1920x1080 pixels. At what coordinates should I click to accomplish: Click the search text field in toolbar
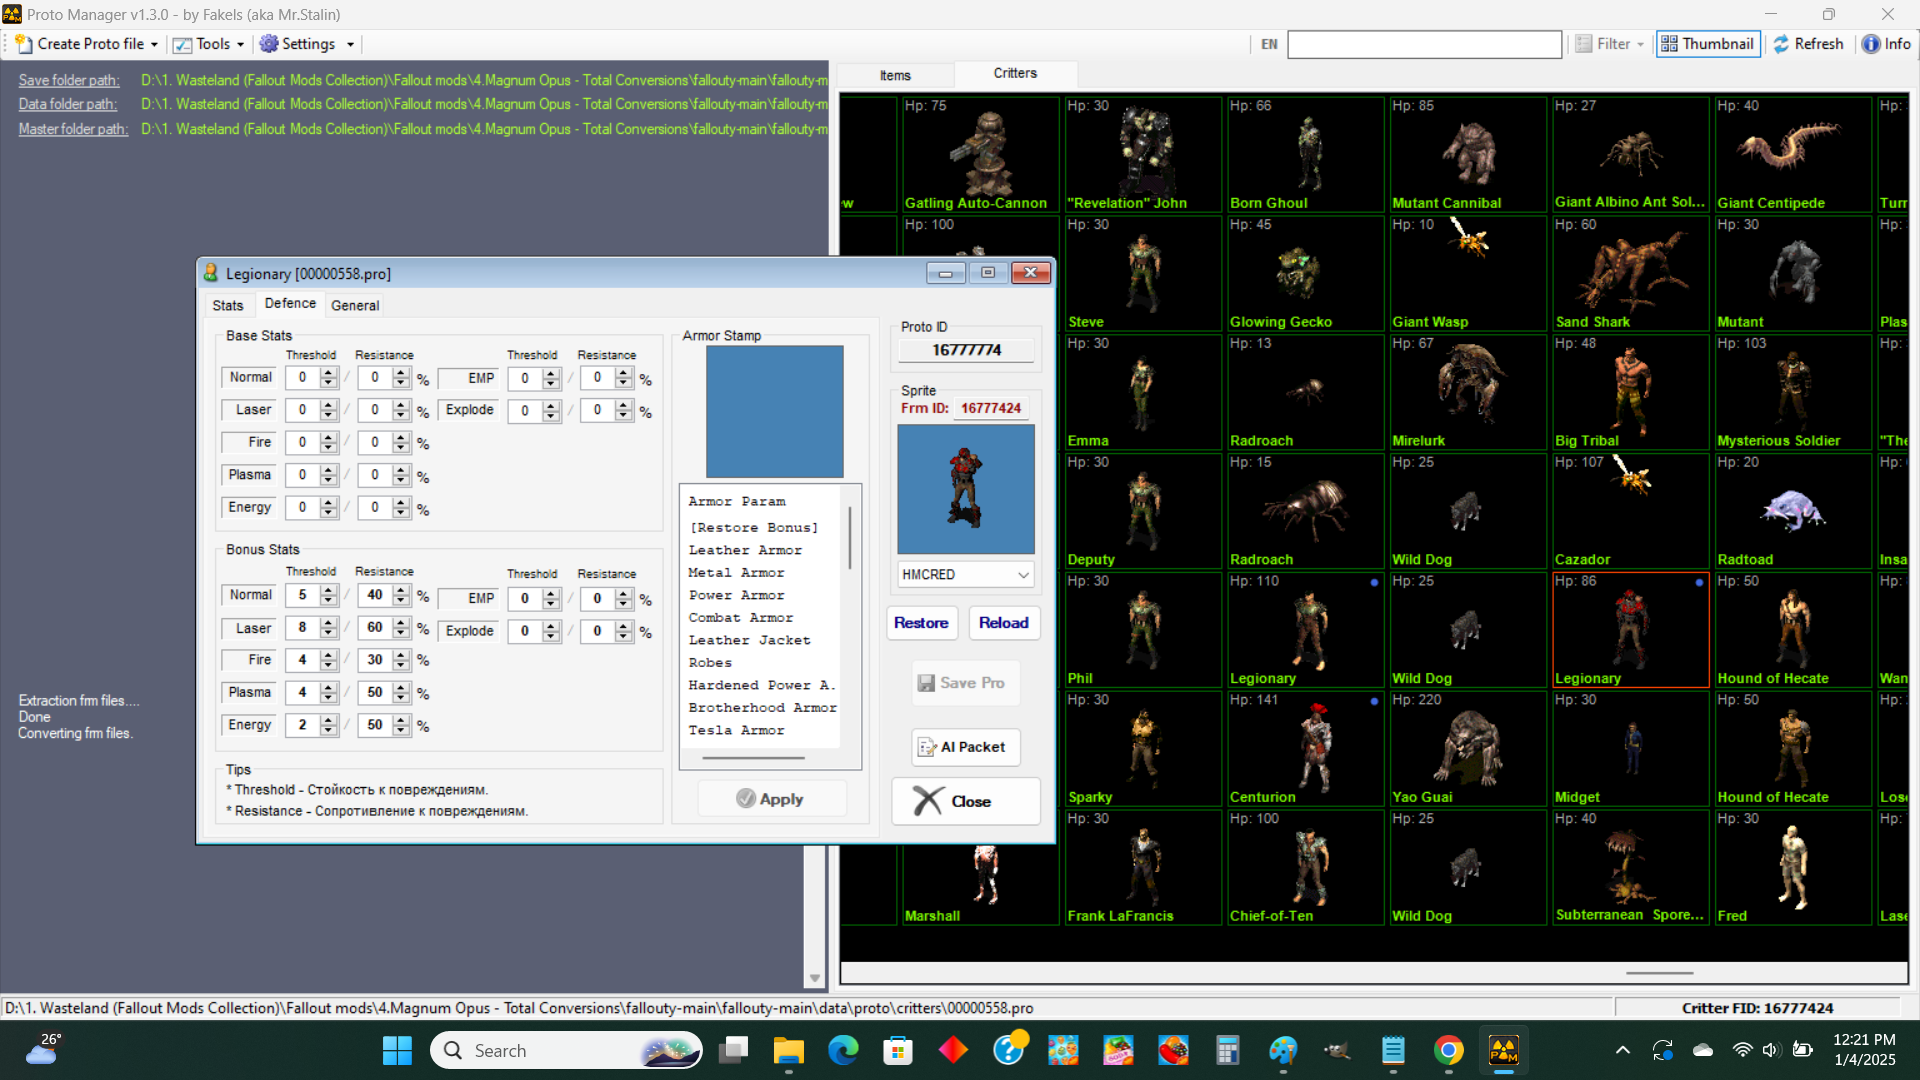[x=1424, y=44]
